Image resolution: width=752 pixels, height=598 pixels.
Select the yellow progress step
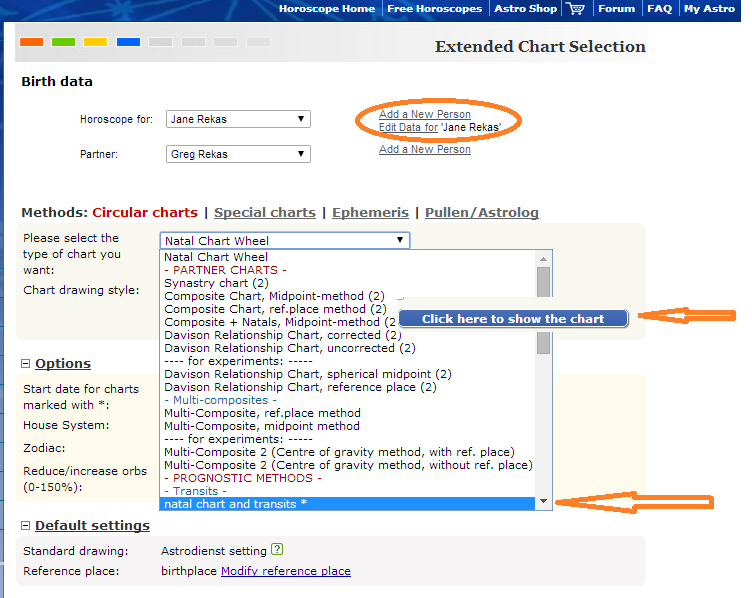95,42
